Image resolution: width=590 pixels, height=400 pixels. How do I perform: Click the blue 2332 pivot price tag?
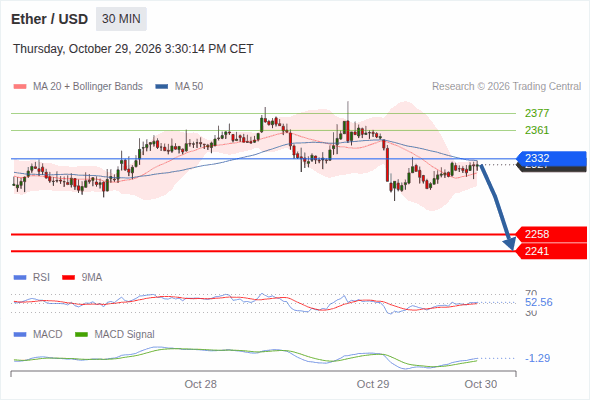551,158
